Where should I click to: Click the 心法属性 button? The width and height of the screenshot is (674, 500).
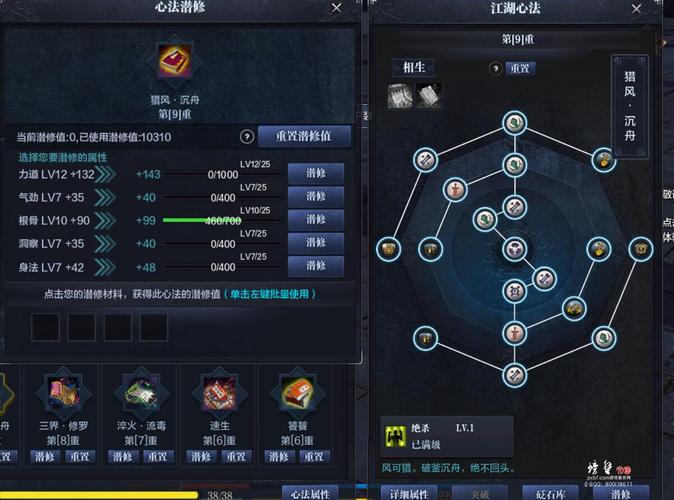coord(310,494)
